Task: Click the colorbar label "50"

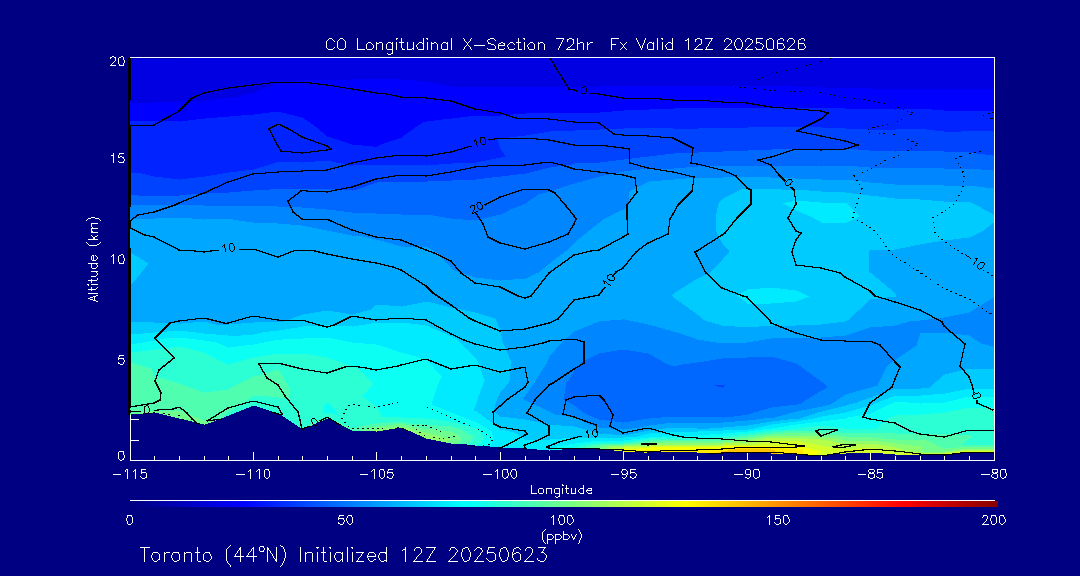Action: (345, 520)
